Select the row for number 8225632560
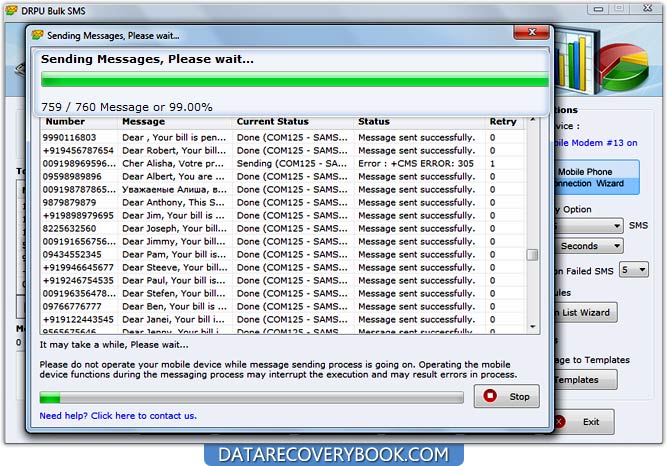The width and height of the screenshot is (667, 466). (282, 229)
